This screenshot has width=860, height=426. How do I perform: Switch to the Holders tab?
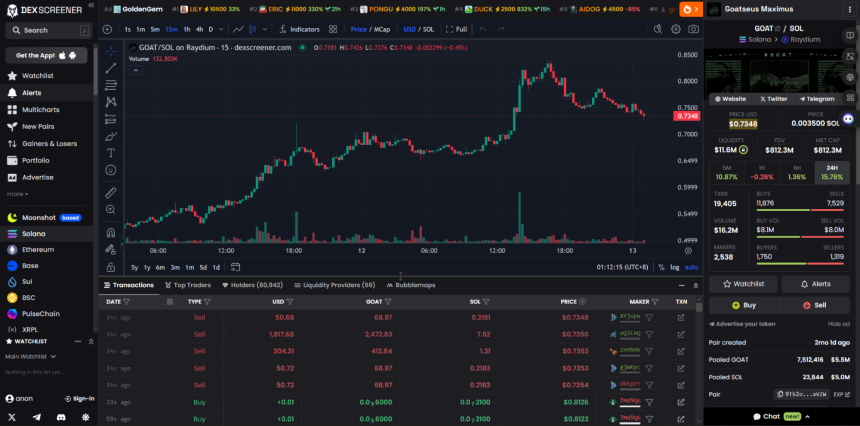(252, 285)
